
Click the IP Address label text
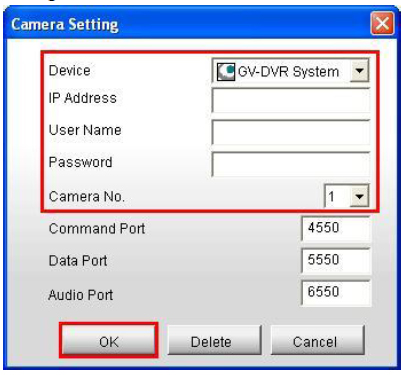click(83, 98)
